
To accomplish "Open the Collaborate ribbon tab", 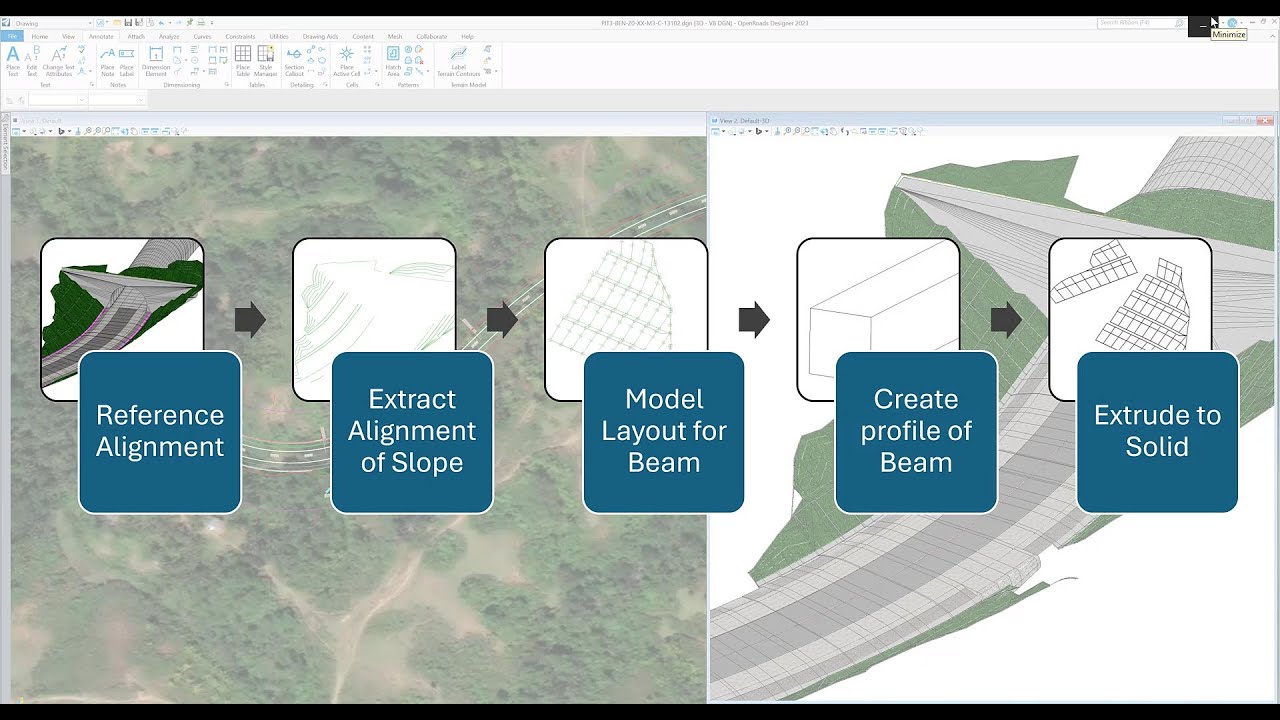I will coord(432,36).
